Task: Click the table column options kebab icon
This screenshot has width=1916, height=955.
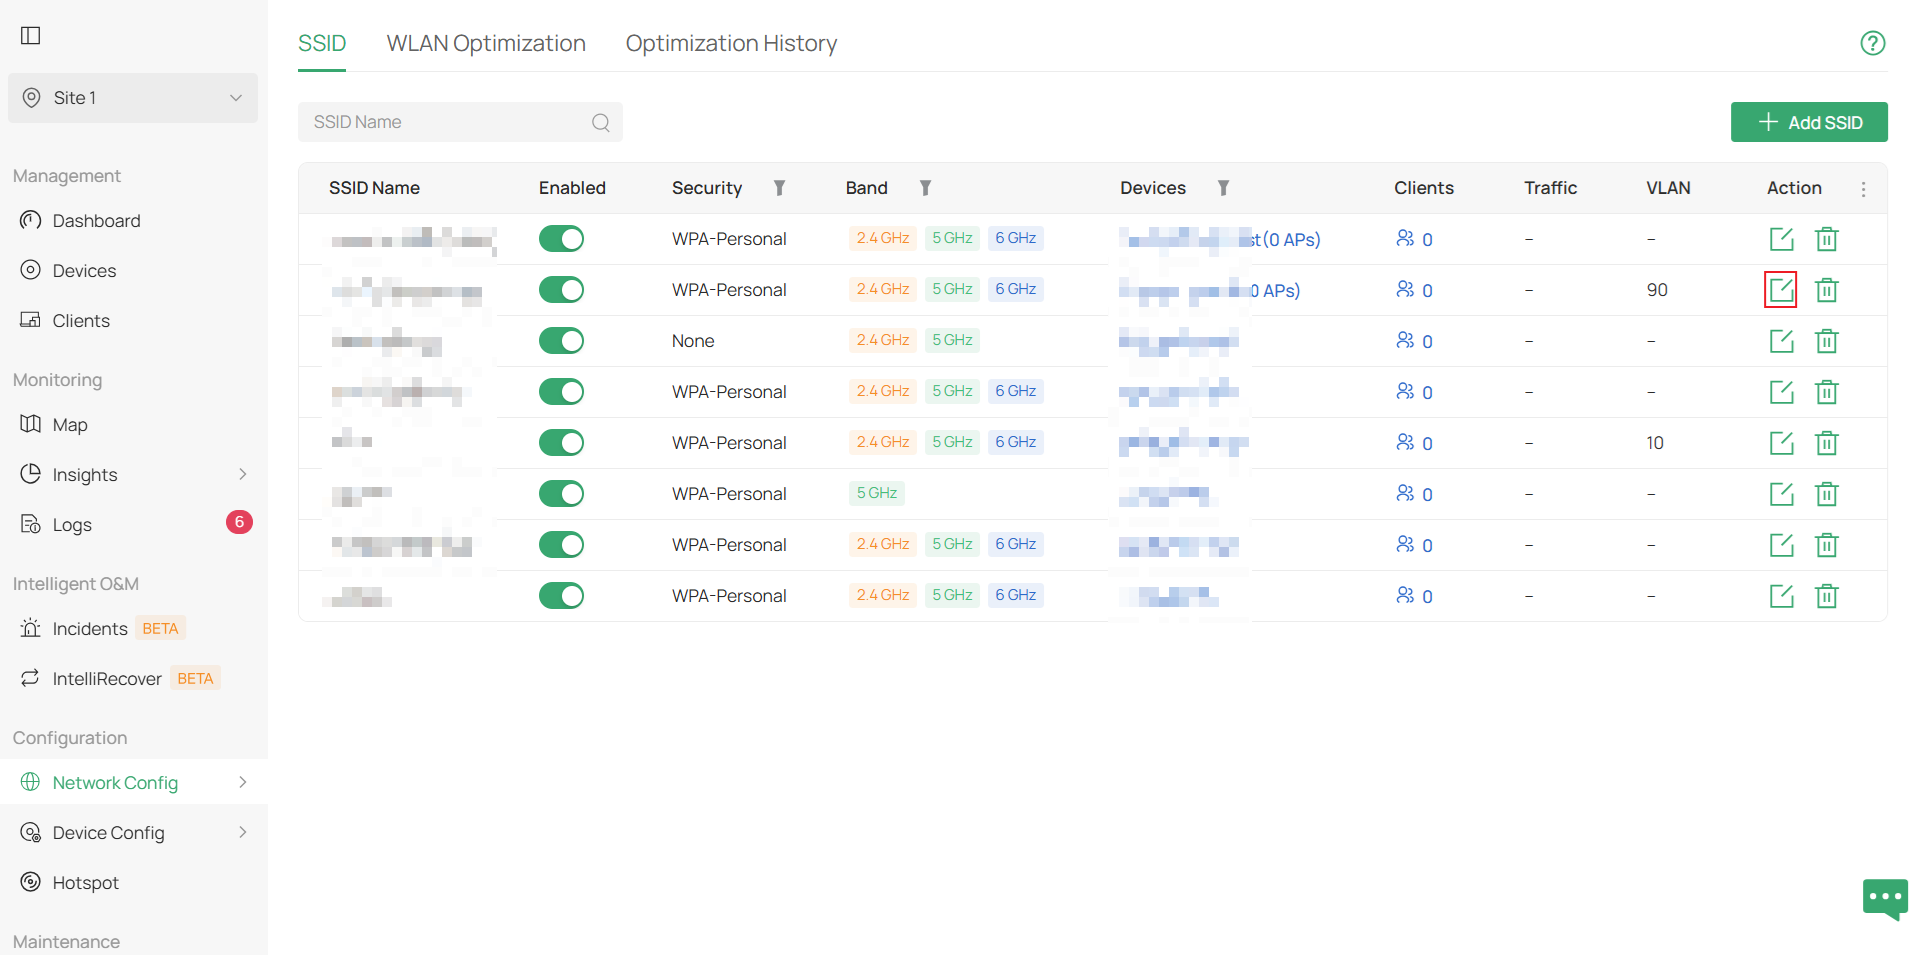Action: click(1863, 189)
